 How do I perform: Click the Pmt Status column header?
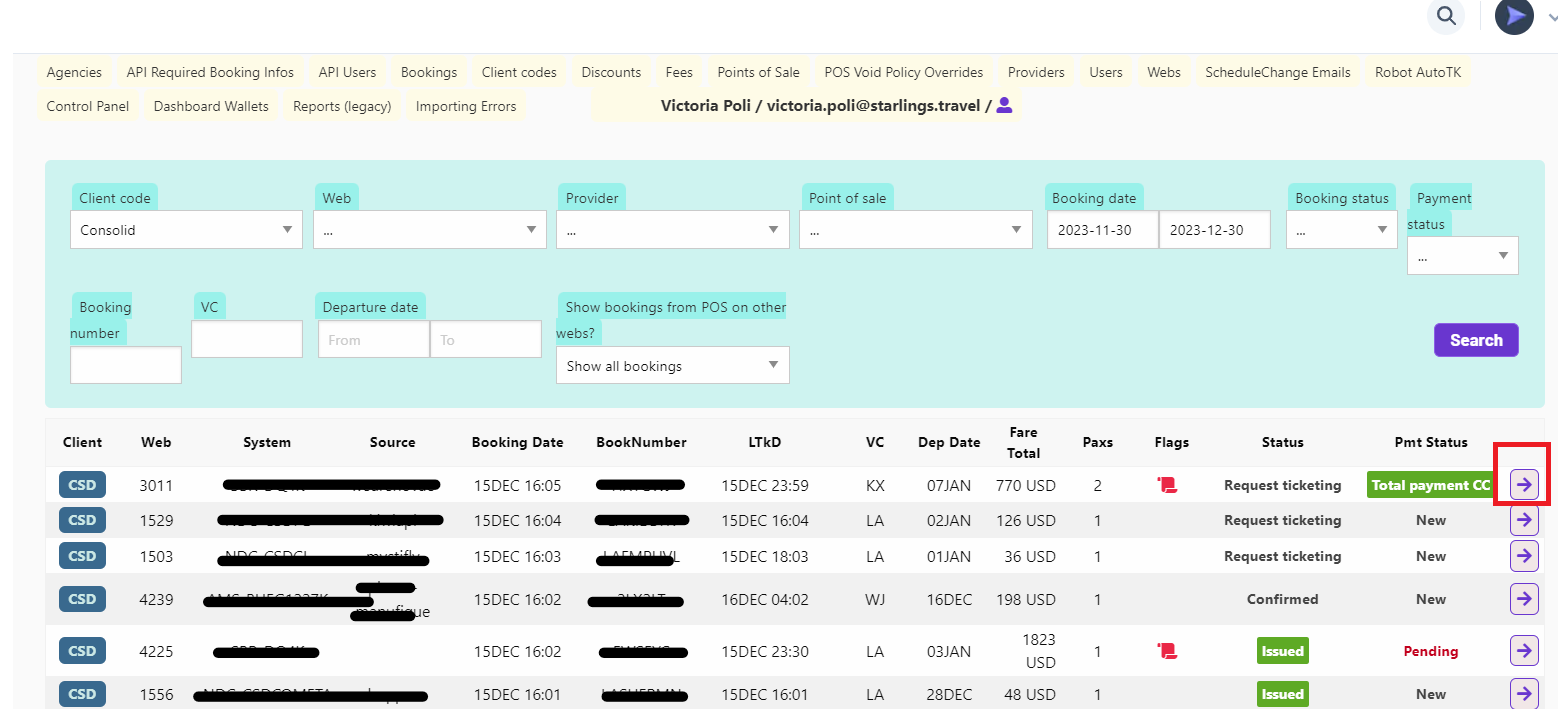pos(1431,442)
